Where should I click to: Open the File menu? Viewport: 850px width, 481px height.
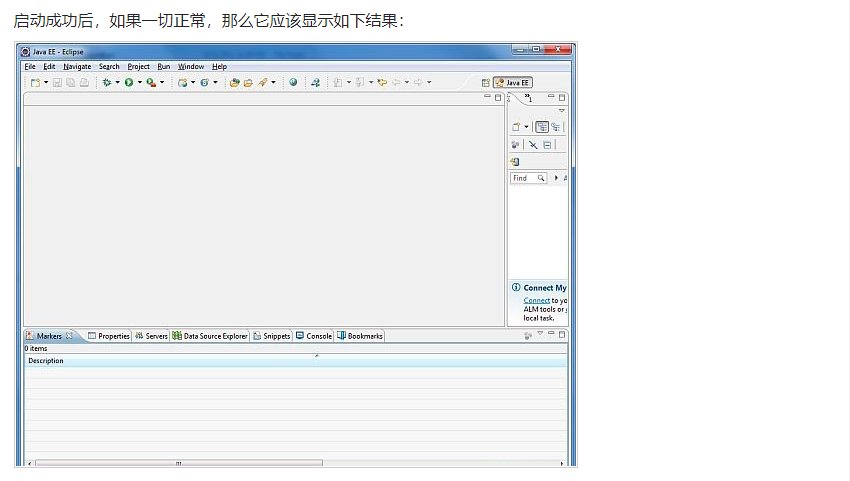pyautogui.click(x=30, y=67)
